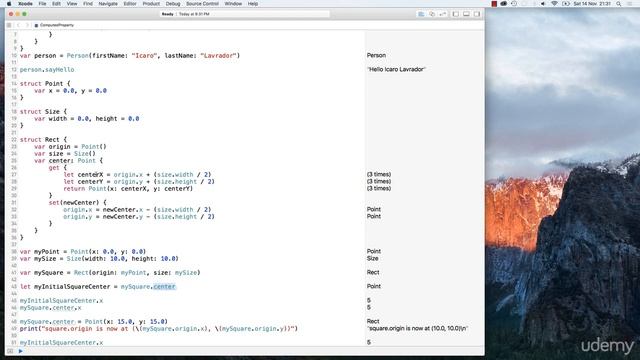The height and width of the screenshot is (360, 640).
Task: Click the return Point line
Action: click(x=128, y=189)
